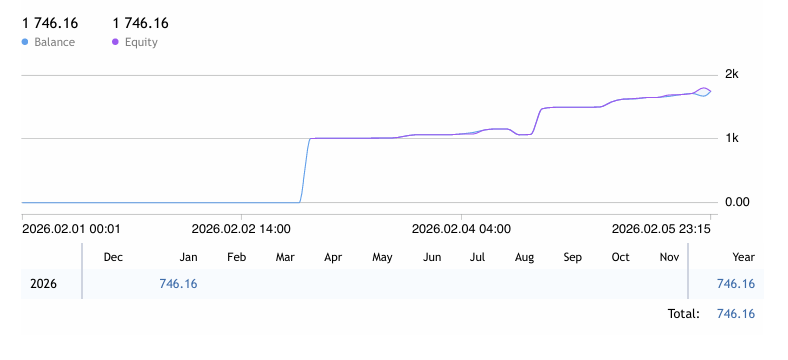Click the blue Balance legend dot
The width and height of the screenshot is (788, 360).
tap(25, 42)
